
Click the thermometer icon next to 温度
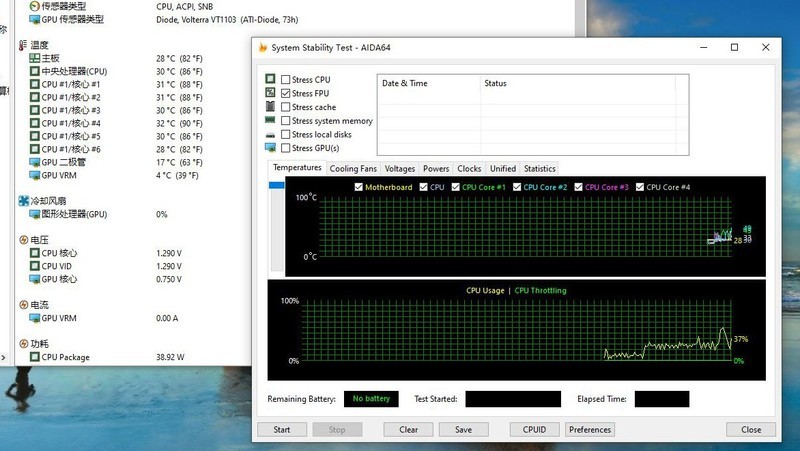(x=22, y=45)
